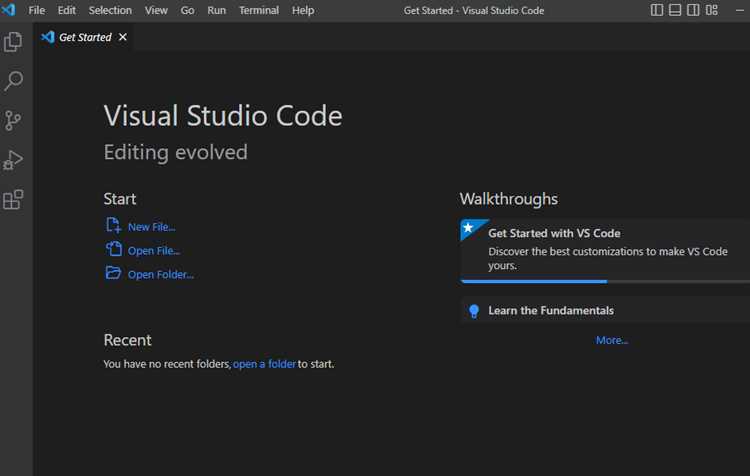Viewport: 750px width, 476px height.
Task: Open the Extensions view
Action: 13,199
